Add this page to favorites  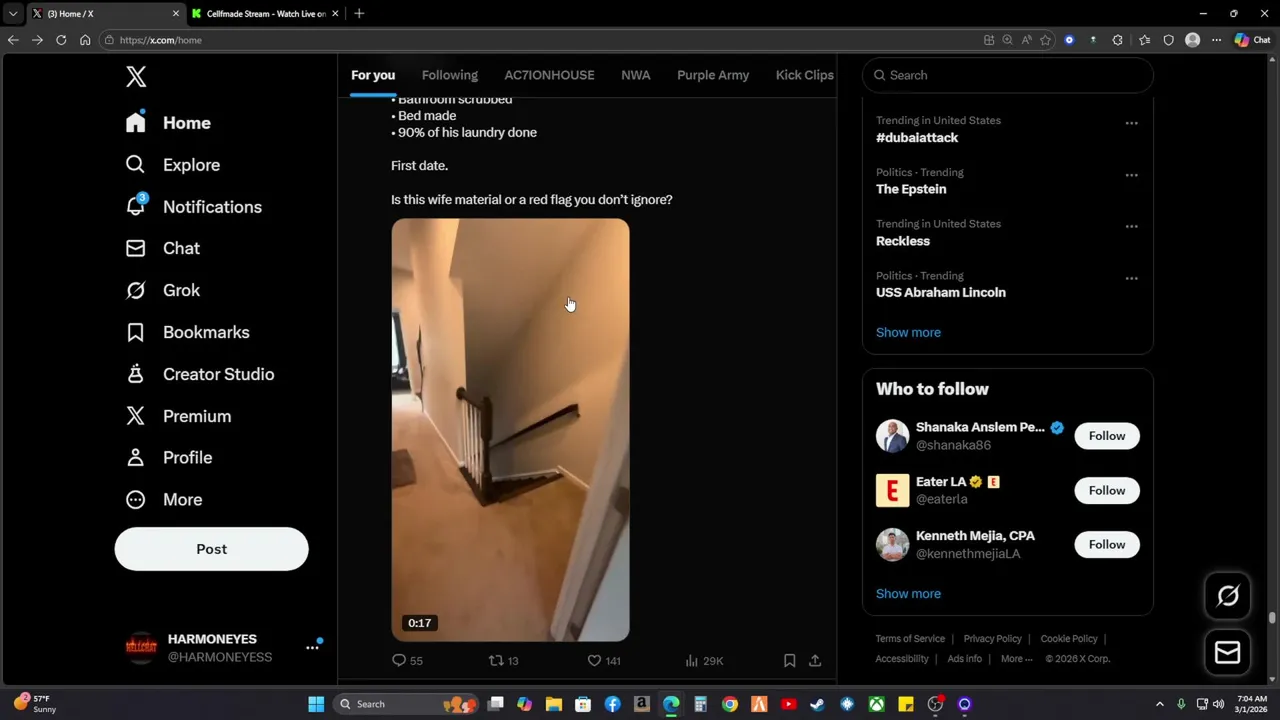[x=1045, y=40]
